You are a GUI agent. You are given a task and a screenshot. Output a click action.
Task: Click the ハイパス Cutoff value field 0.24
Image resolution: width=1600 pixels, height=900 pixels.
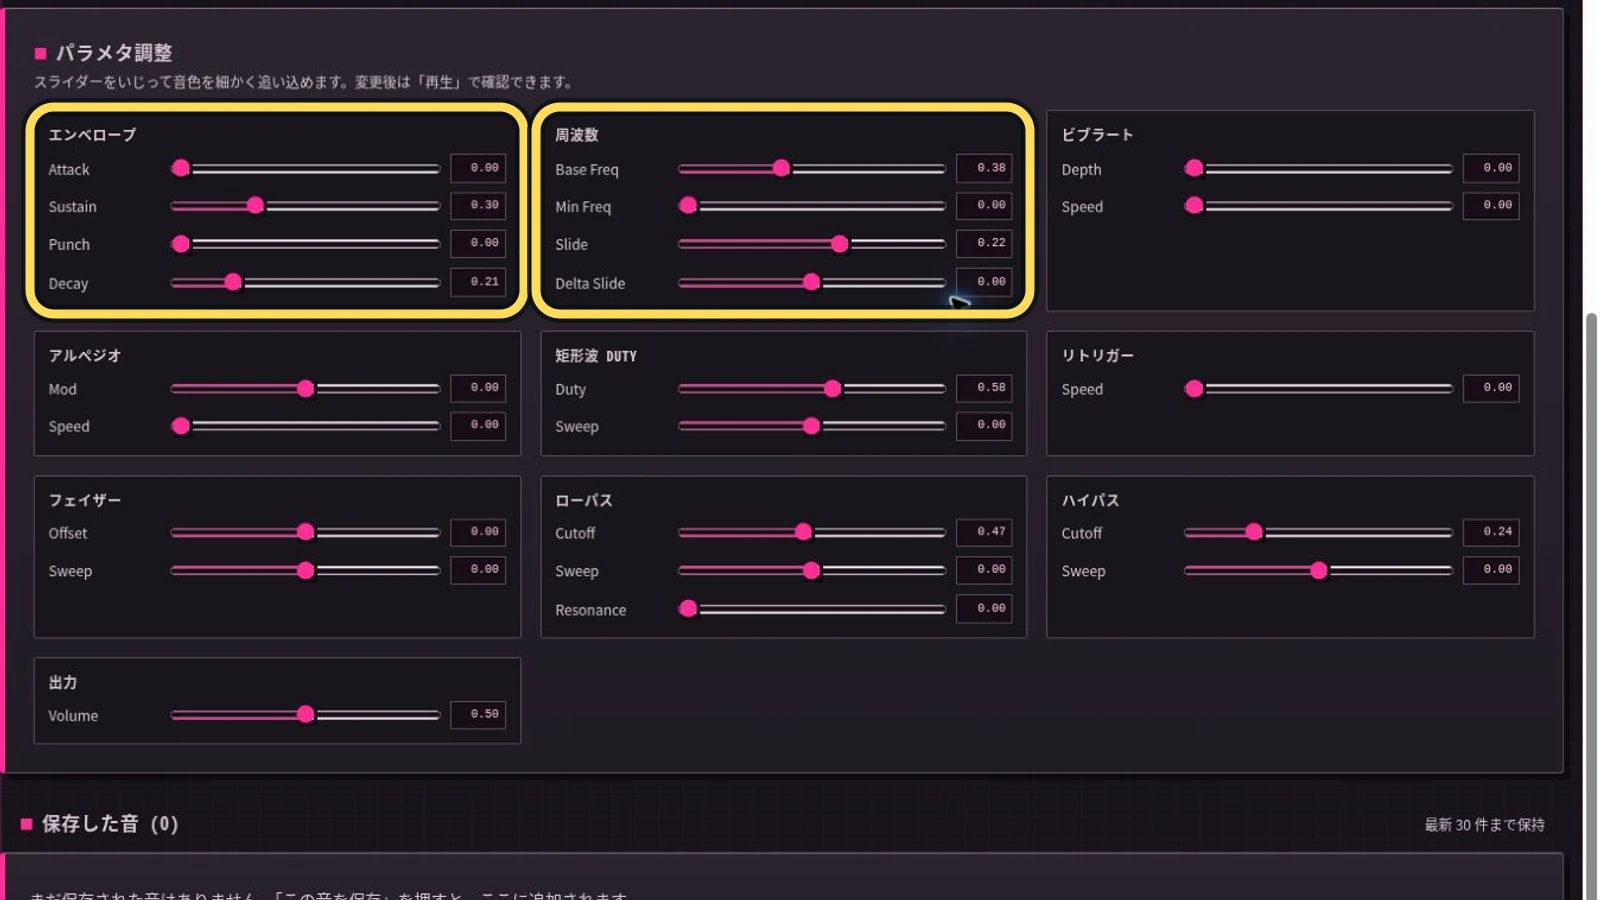tap(1491, 532)
